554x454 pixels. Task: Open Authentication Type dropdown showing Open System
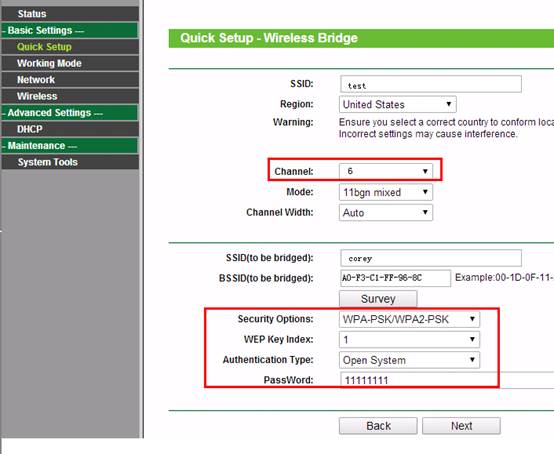click(x=409, y=360)
